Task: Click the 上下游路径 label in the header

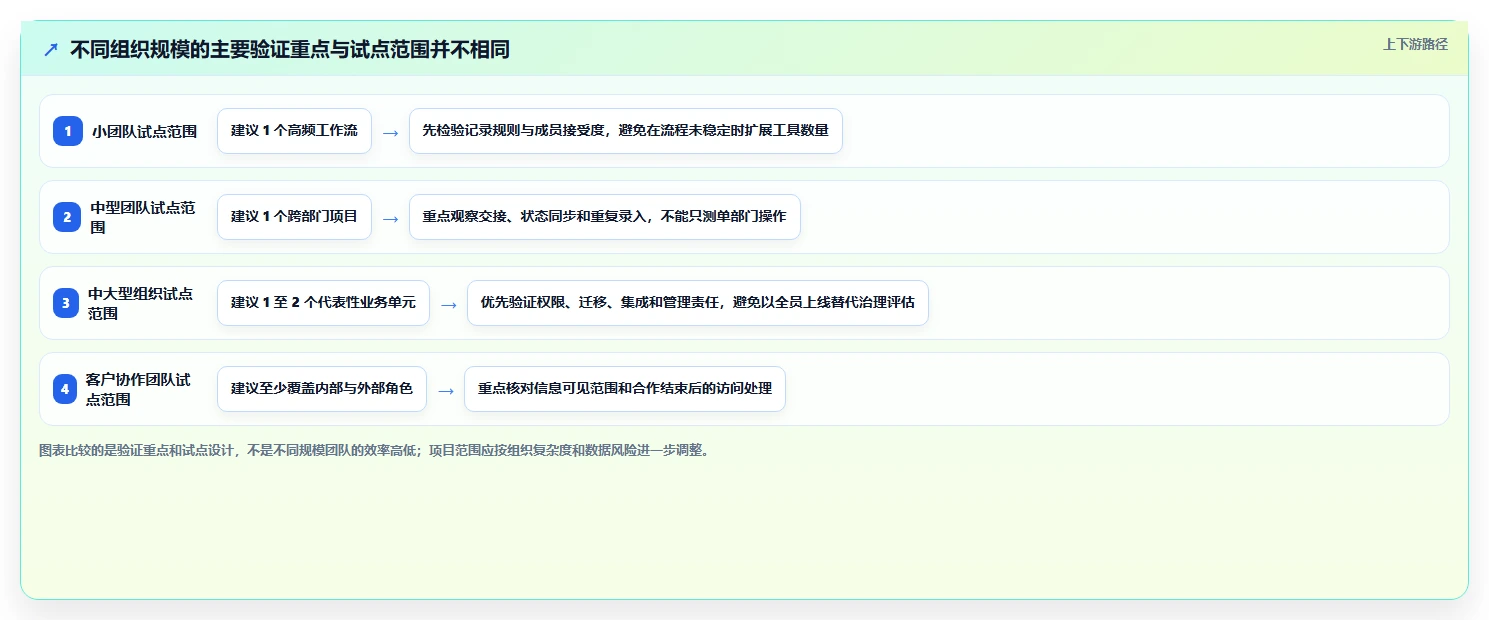Action: click(x=1415, y=44)
